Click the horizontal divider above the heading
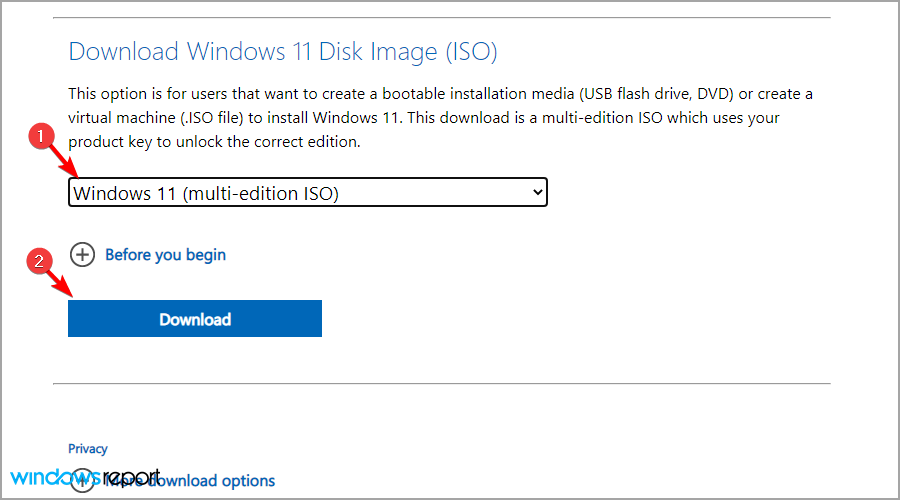The image size is (900, 500). (441, 17)
